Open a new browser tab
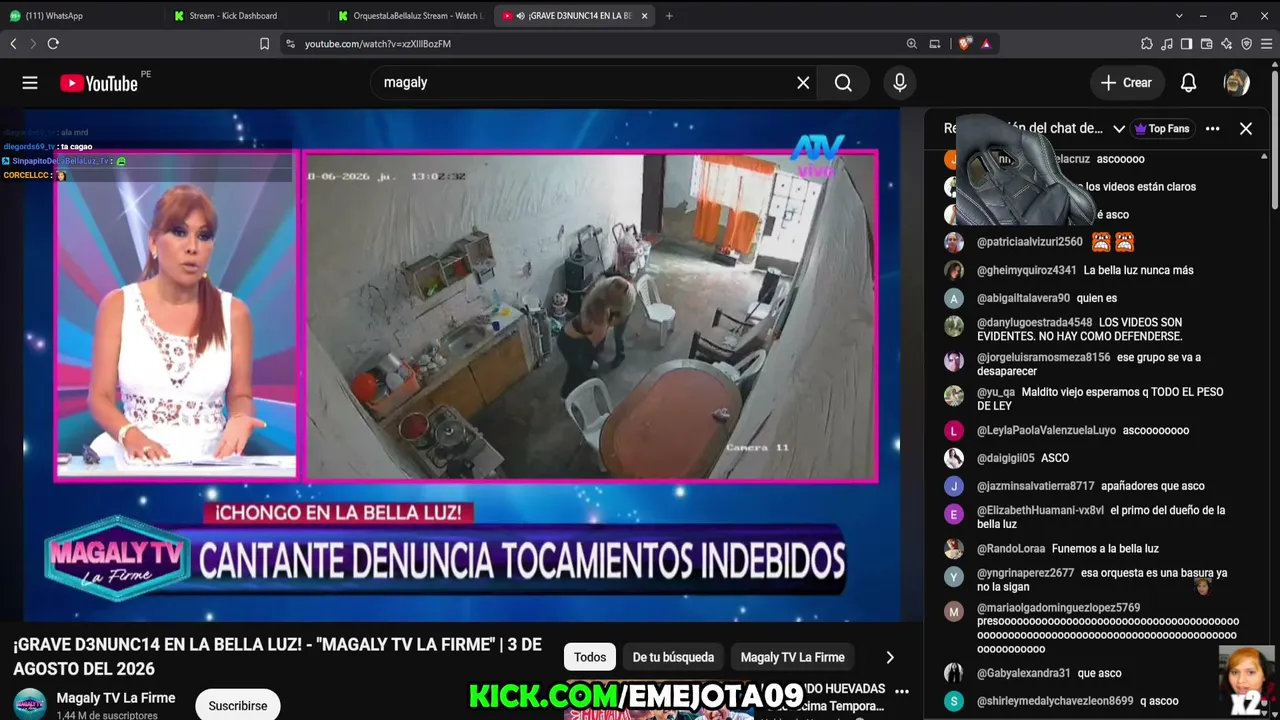1280x720 pixels. click(669, 16)
